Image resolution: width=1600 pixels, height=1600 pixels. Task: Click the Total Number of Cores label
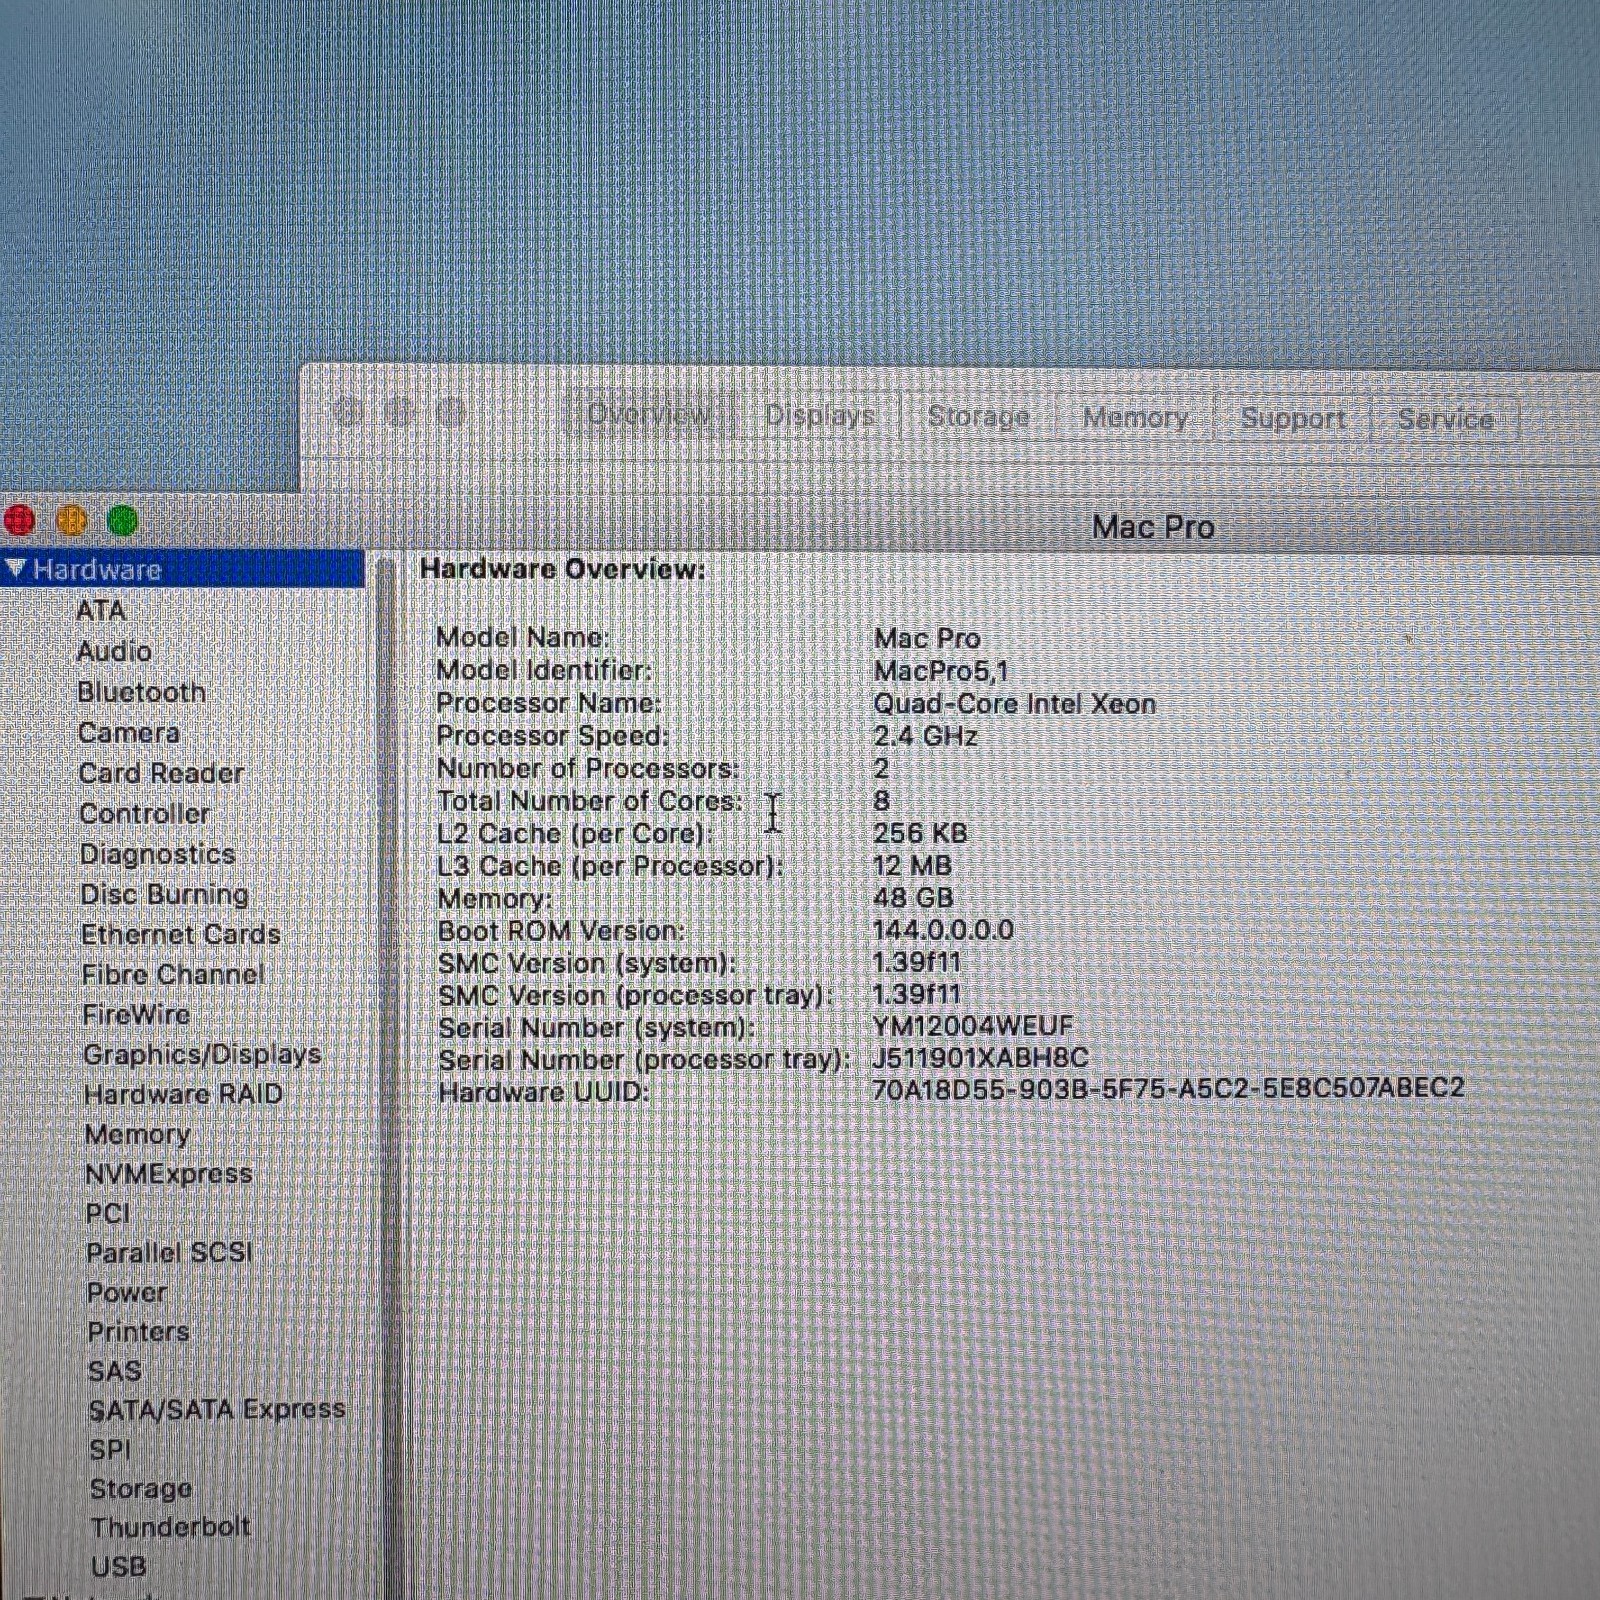tap(590, 801)
